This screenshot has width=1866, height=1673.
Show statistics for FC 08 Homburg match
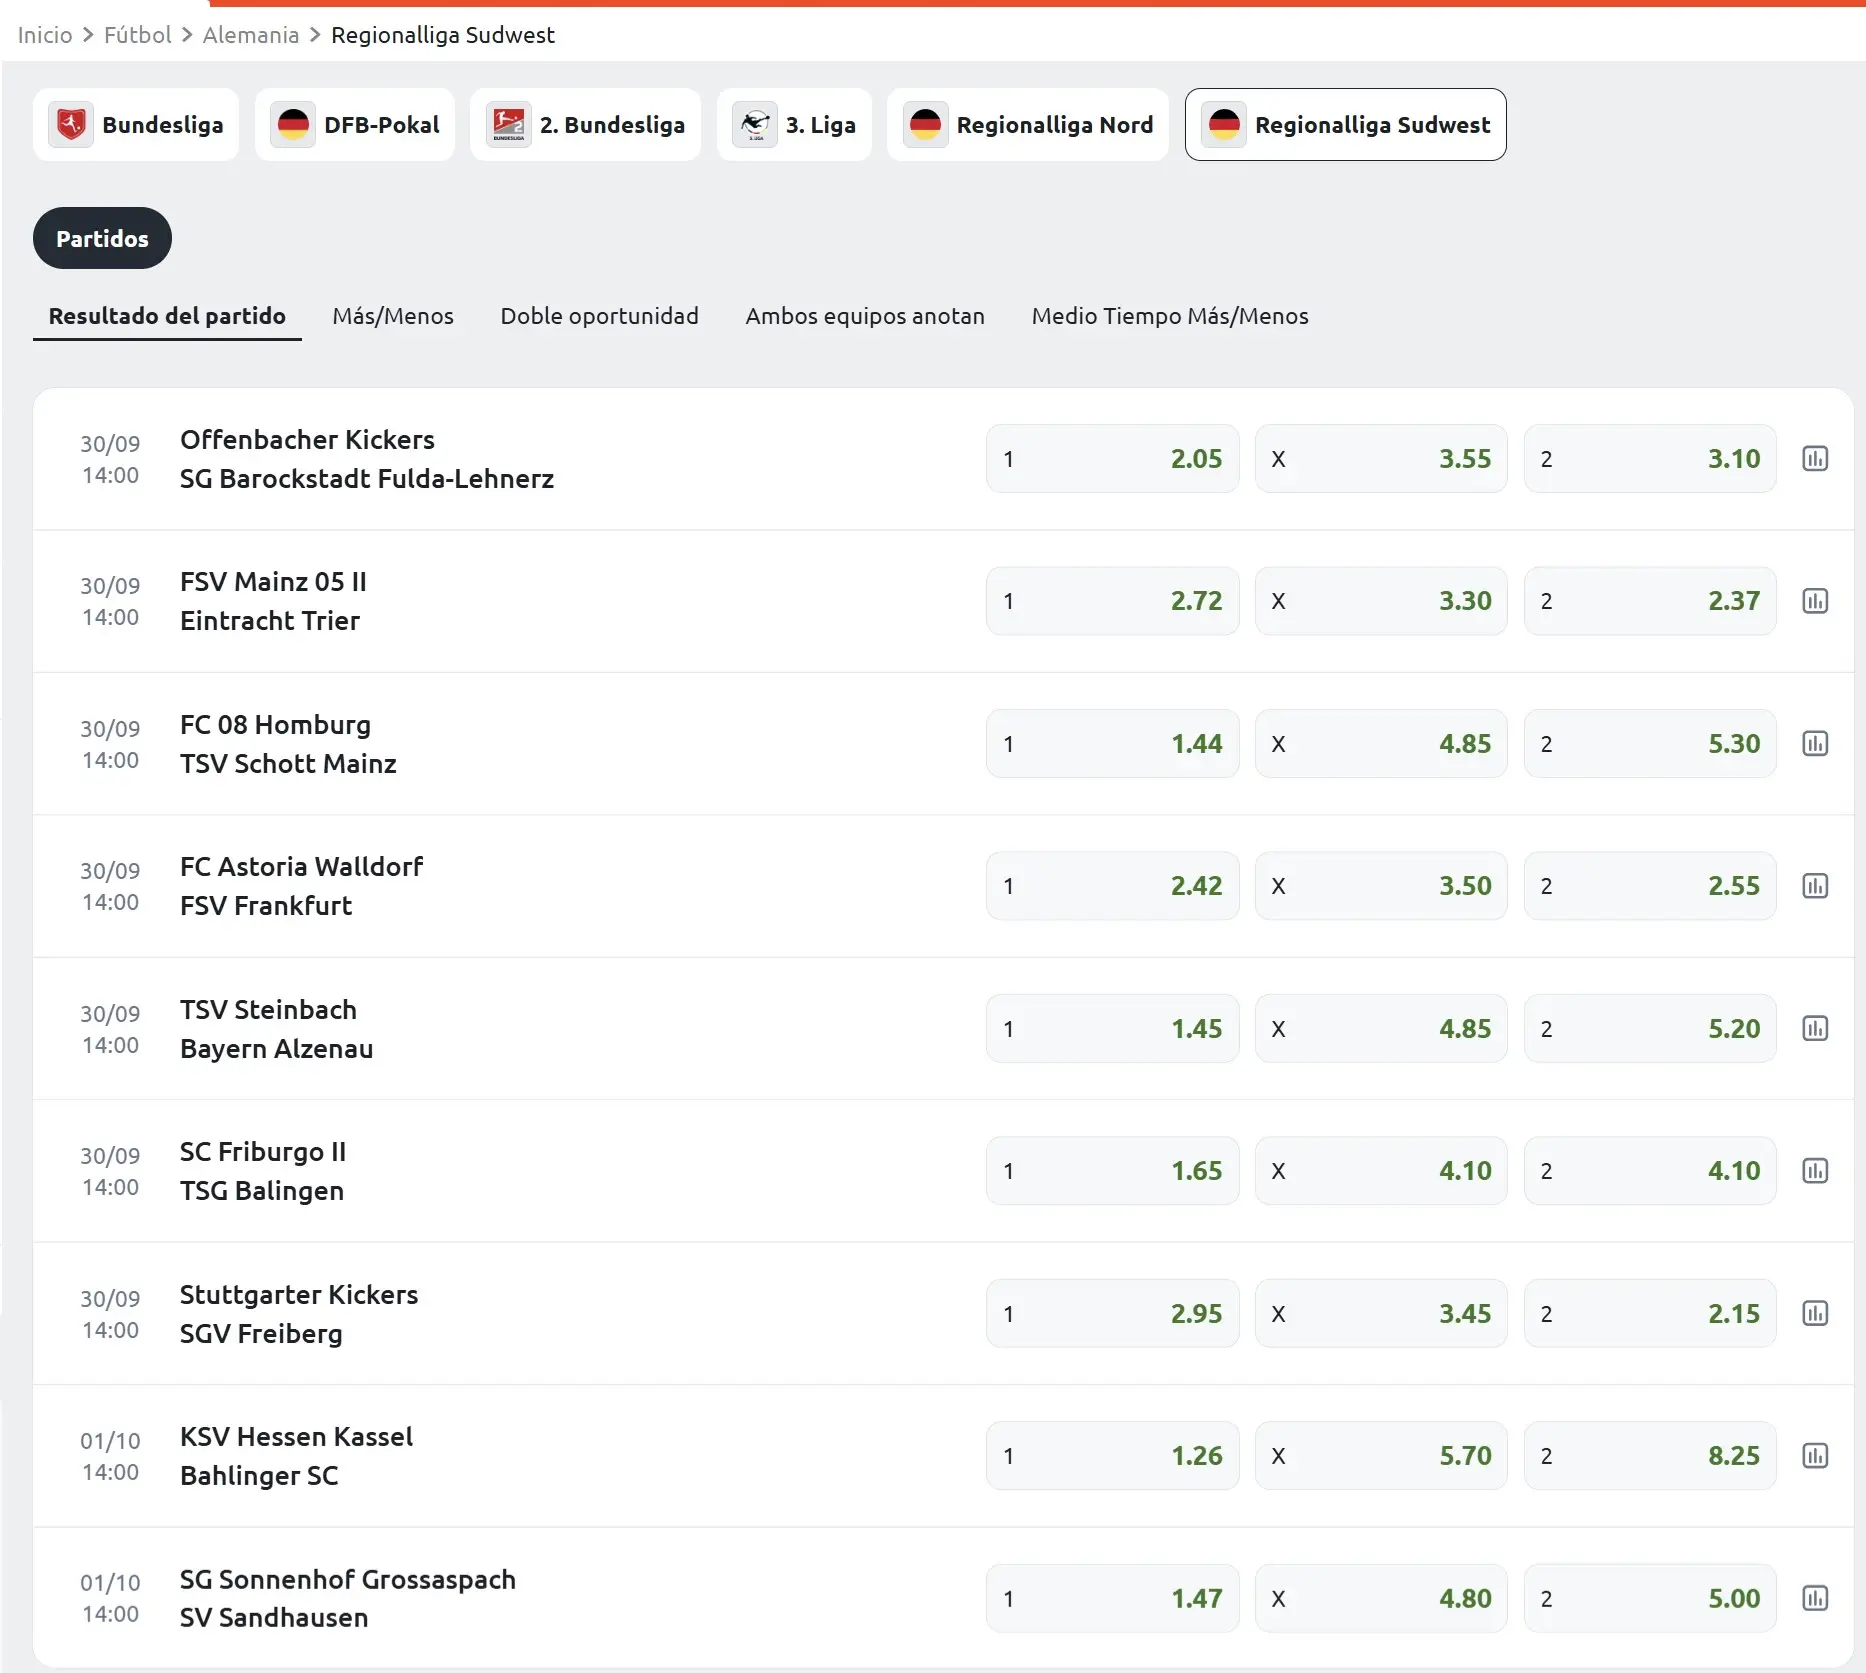pos(1814,744)
